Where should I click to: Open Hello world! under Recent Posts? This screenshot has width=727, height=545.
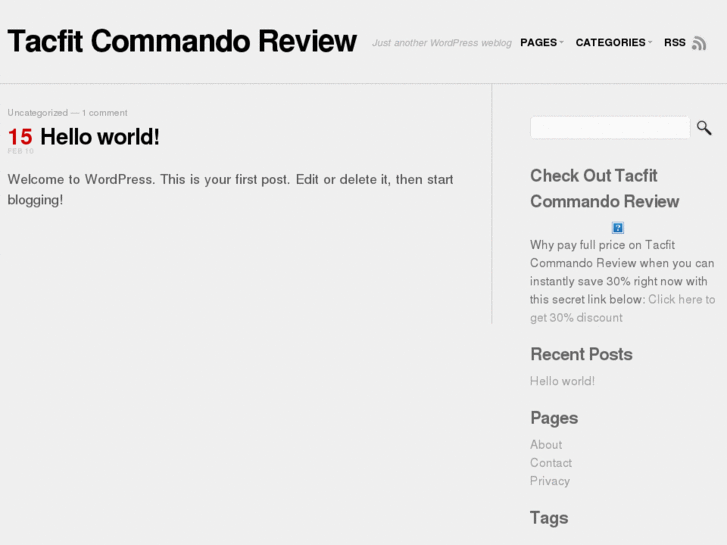click(x=562, y=381)
